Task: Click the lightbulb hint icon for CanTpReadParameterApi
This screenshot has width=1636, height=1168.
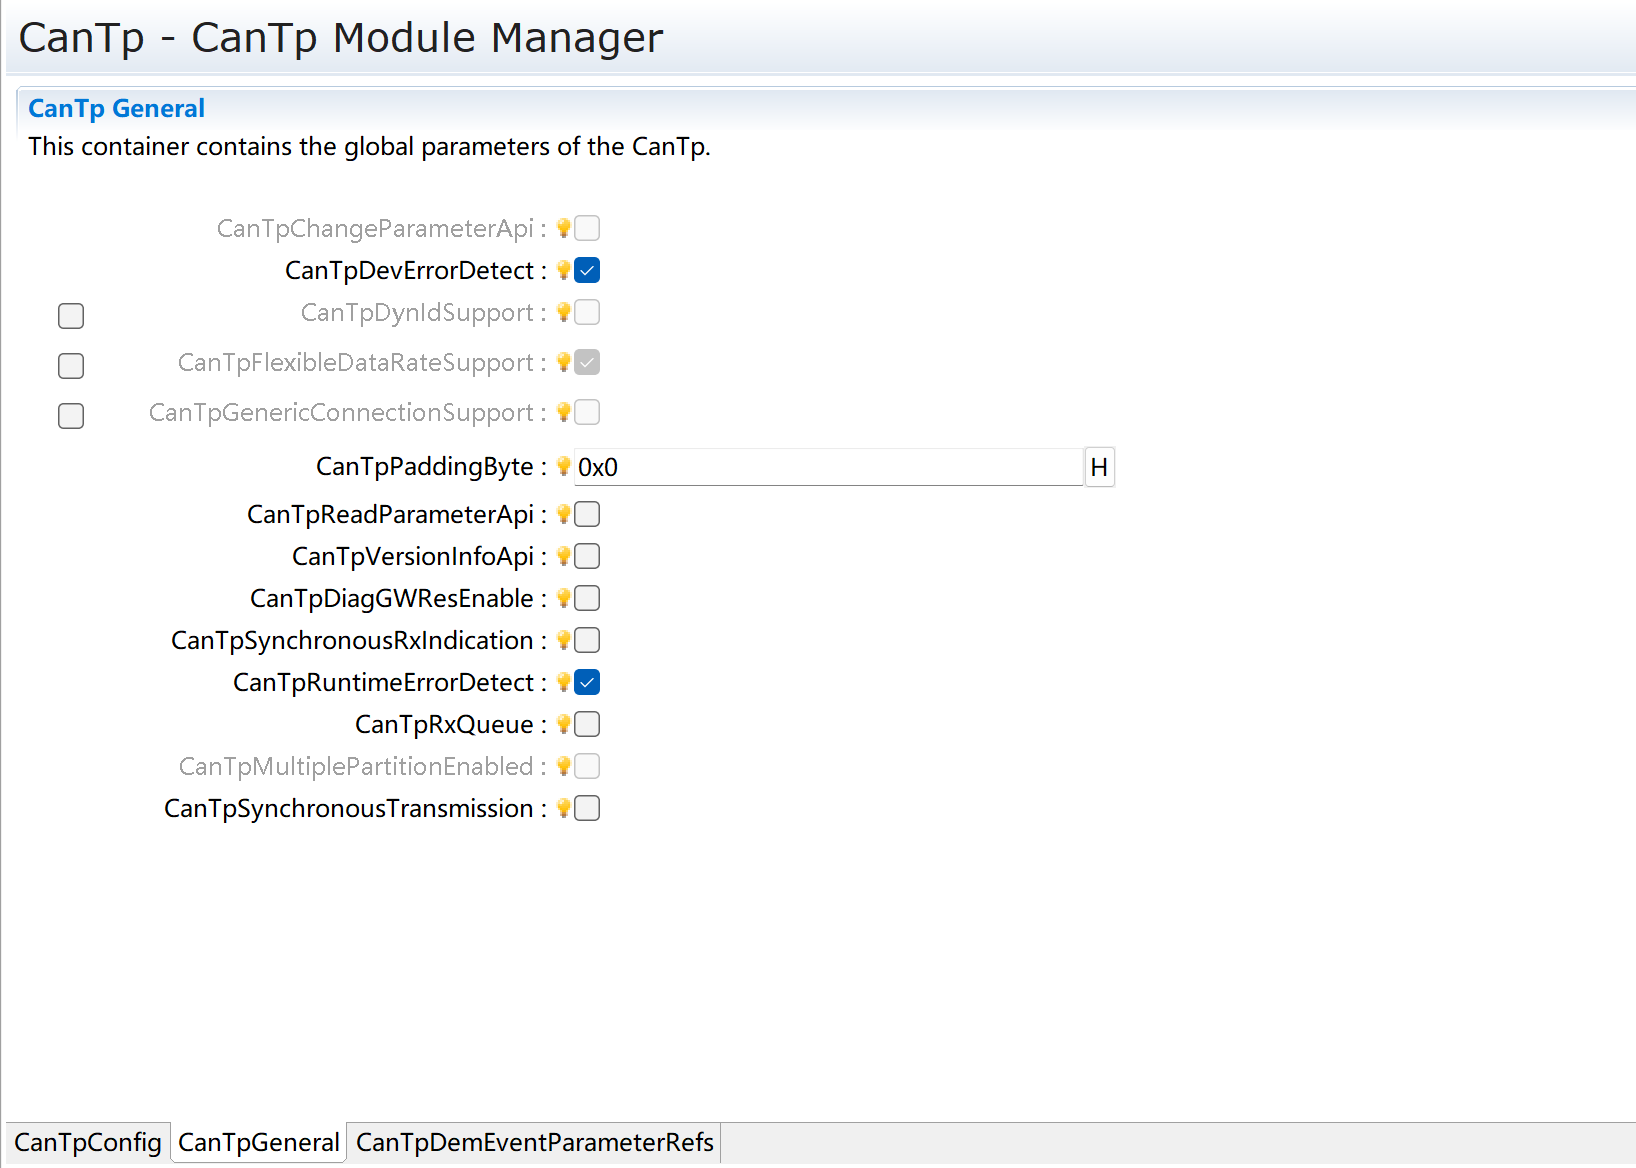Action: click(x=563, y=514)
